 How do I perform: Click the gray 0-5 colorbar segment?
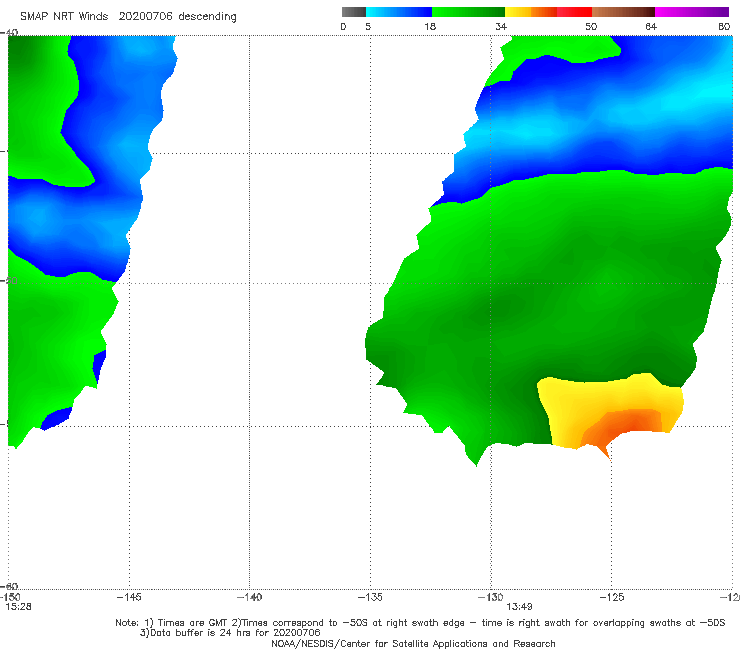coord(354,12)
